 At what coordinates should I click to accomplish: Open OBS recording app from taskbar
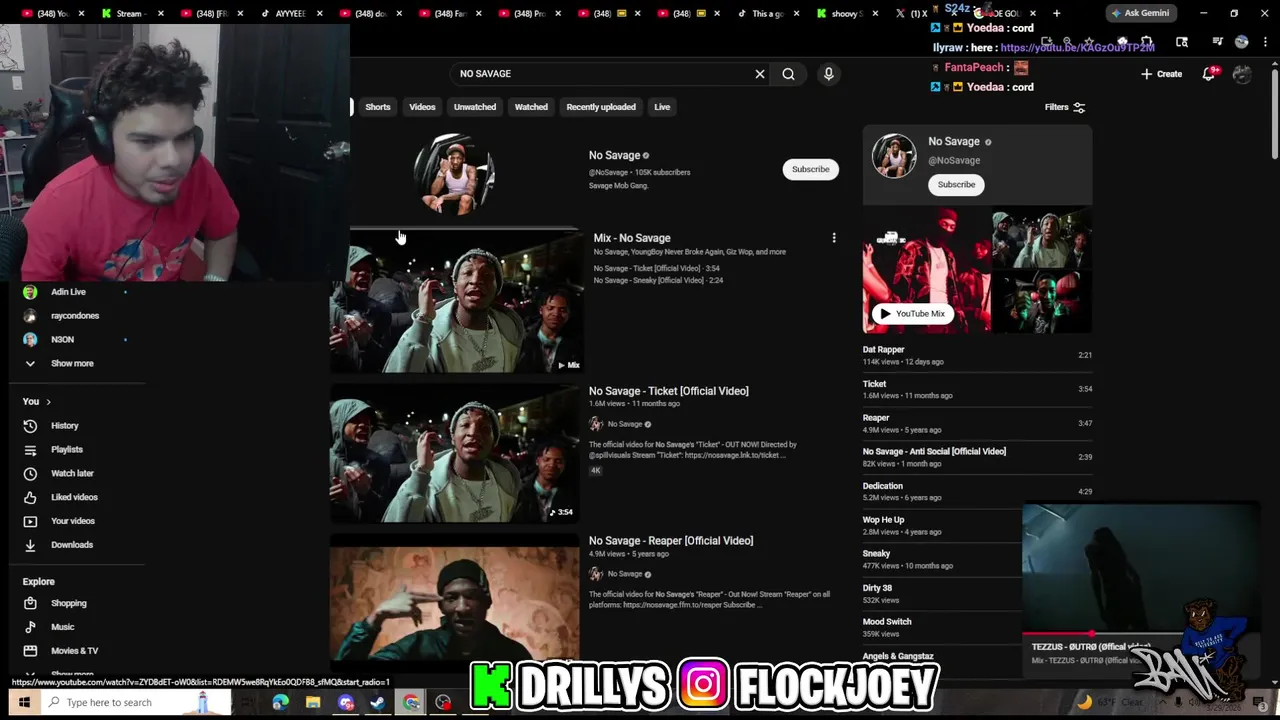coord(443,702)
